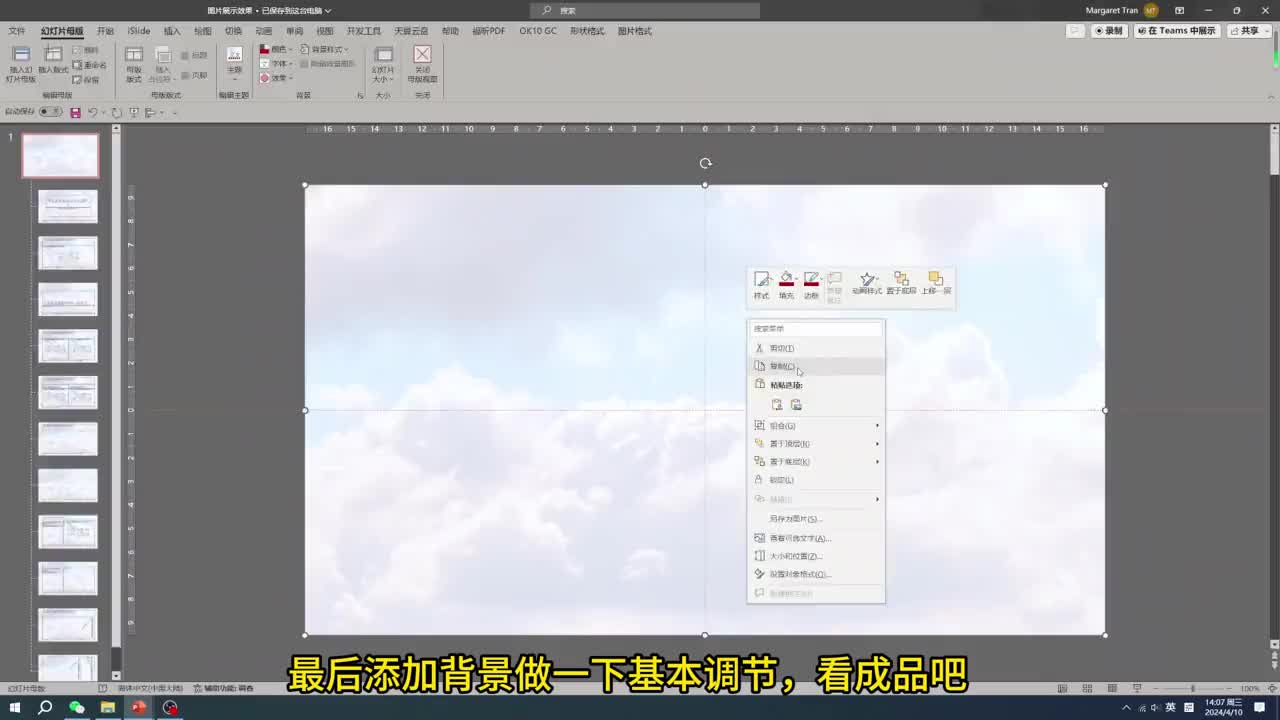Screen dimensions: 1280x720
Task: Click 设置对象格式 in context menu
Action: click(x=799, y=574)
